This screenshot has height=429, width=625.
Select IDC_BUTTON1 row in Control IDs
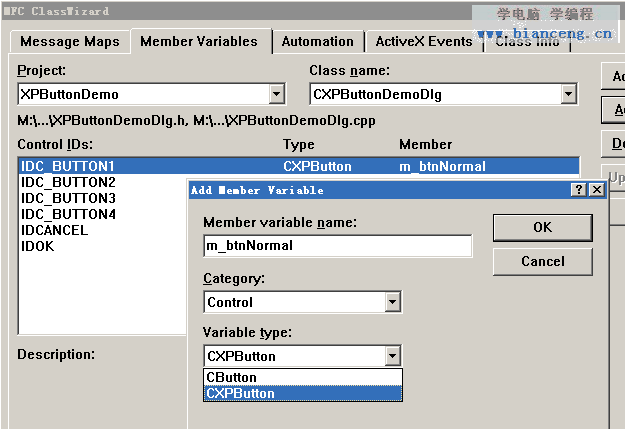point(299,166)
